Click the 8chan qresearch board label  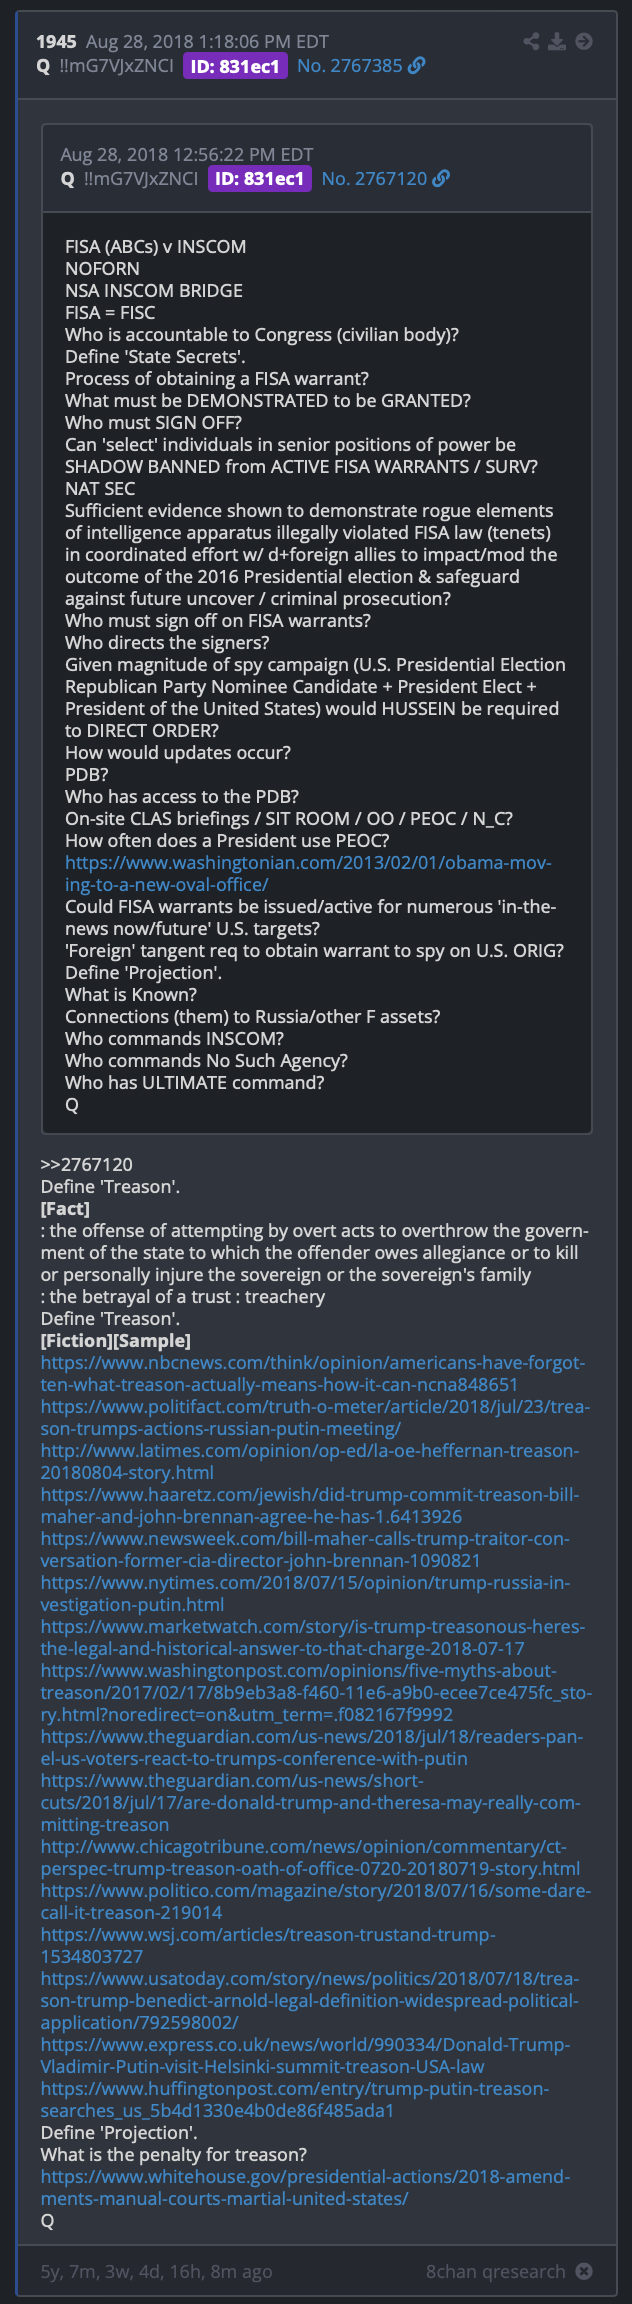[x=495, y=2271]
